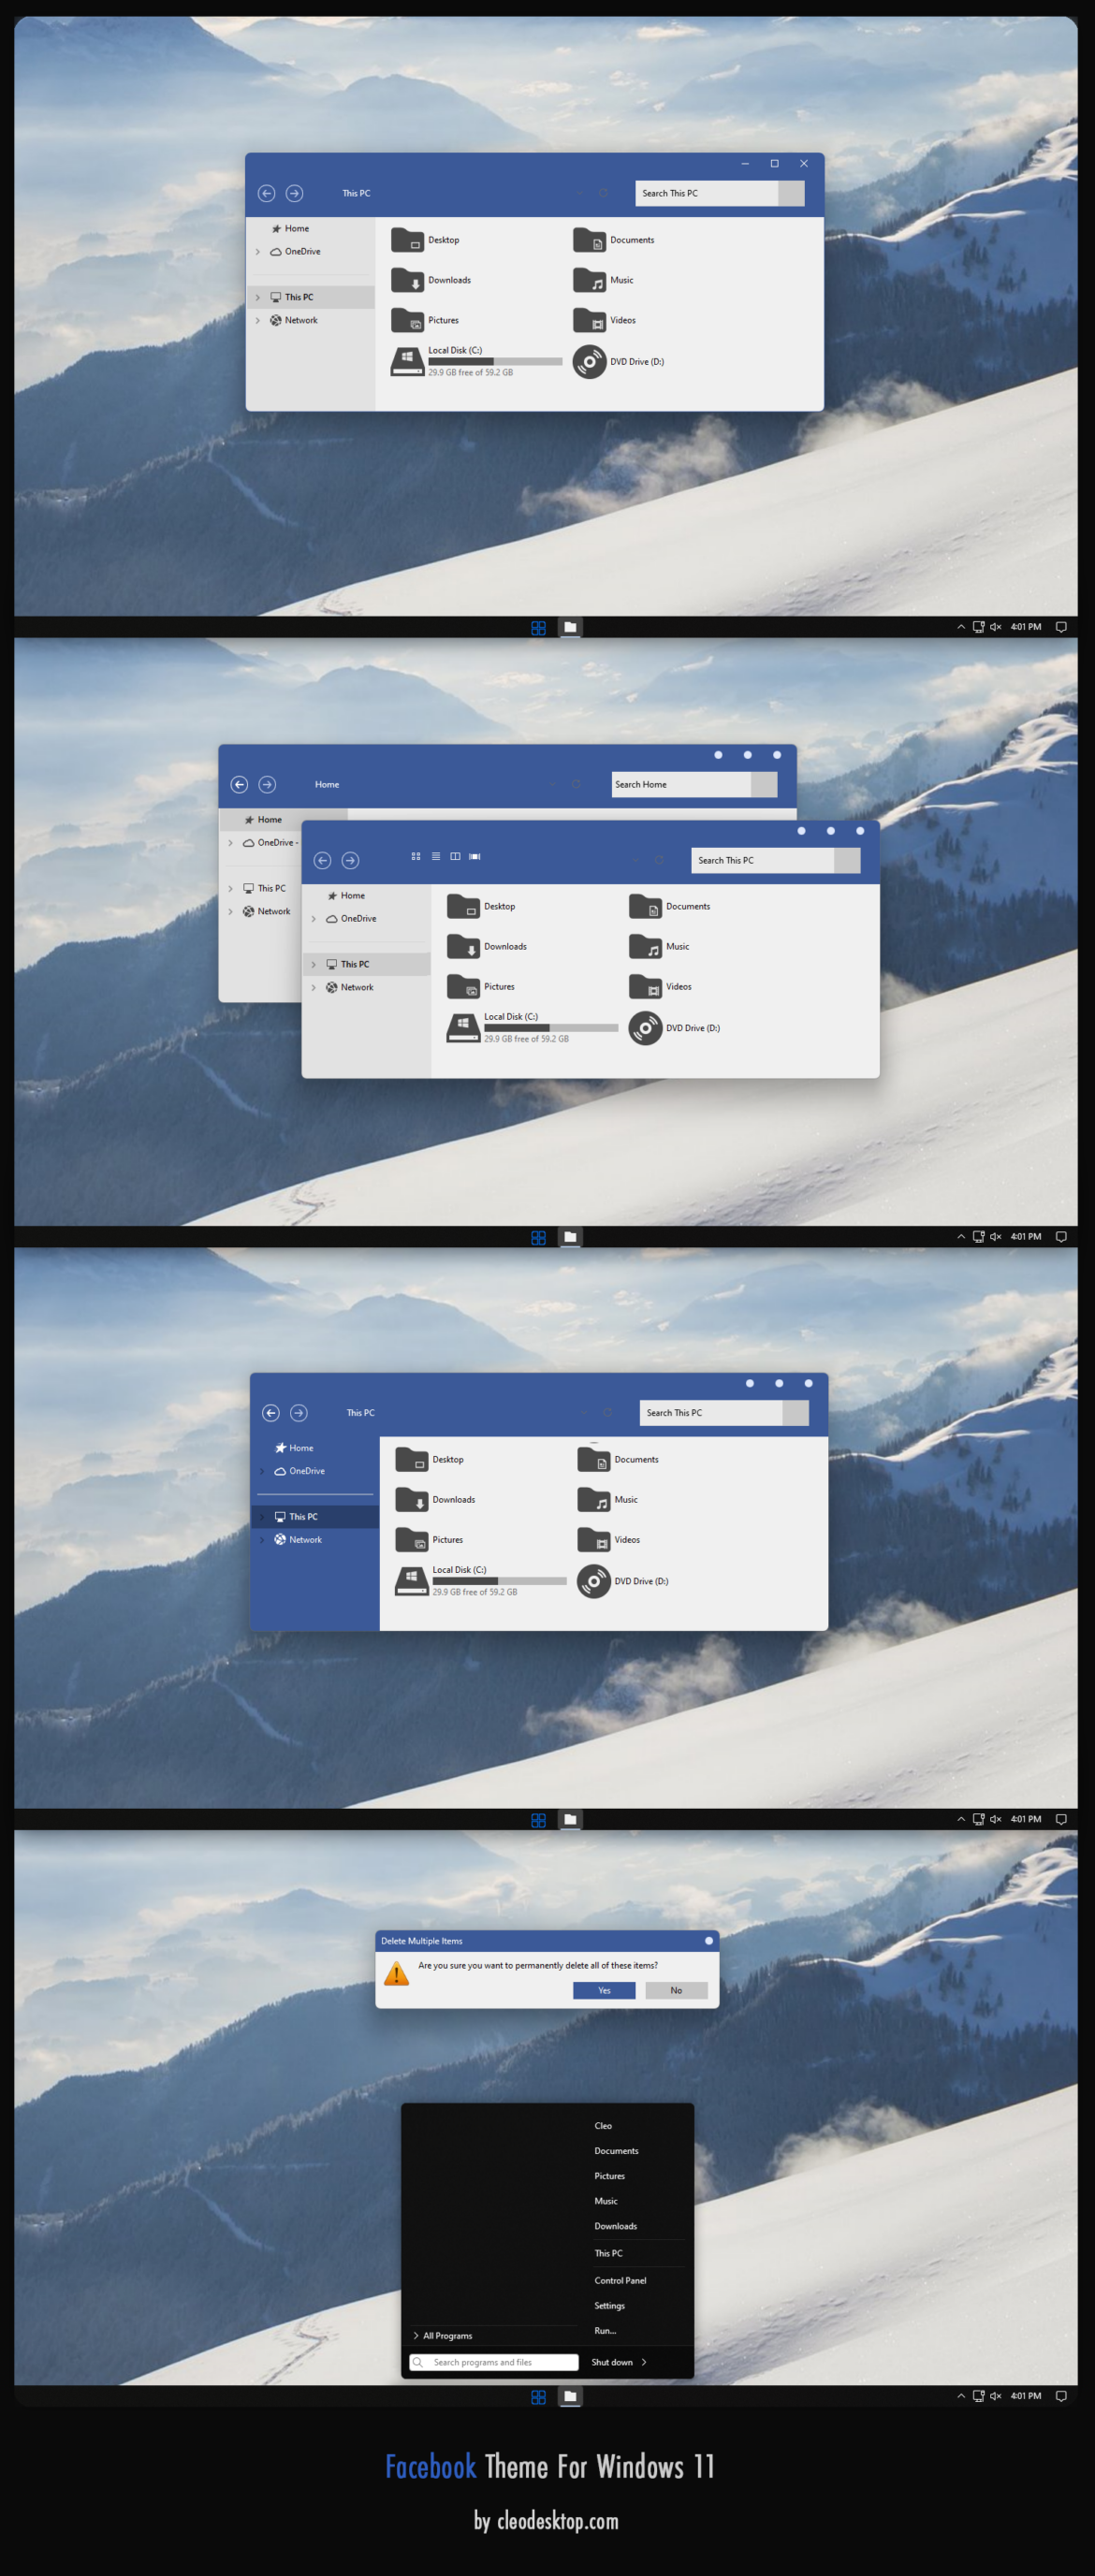Viewport: 1095px width, 2576px height.
Task: Show hidden tray icons chevron beneath start menu
Action: click(x=961, y=2396)
